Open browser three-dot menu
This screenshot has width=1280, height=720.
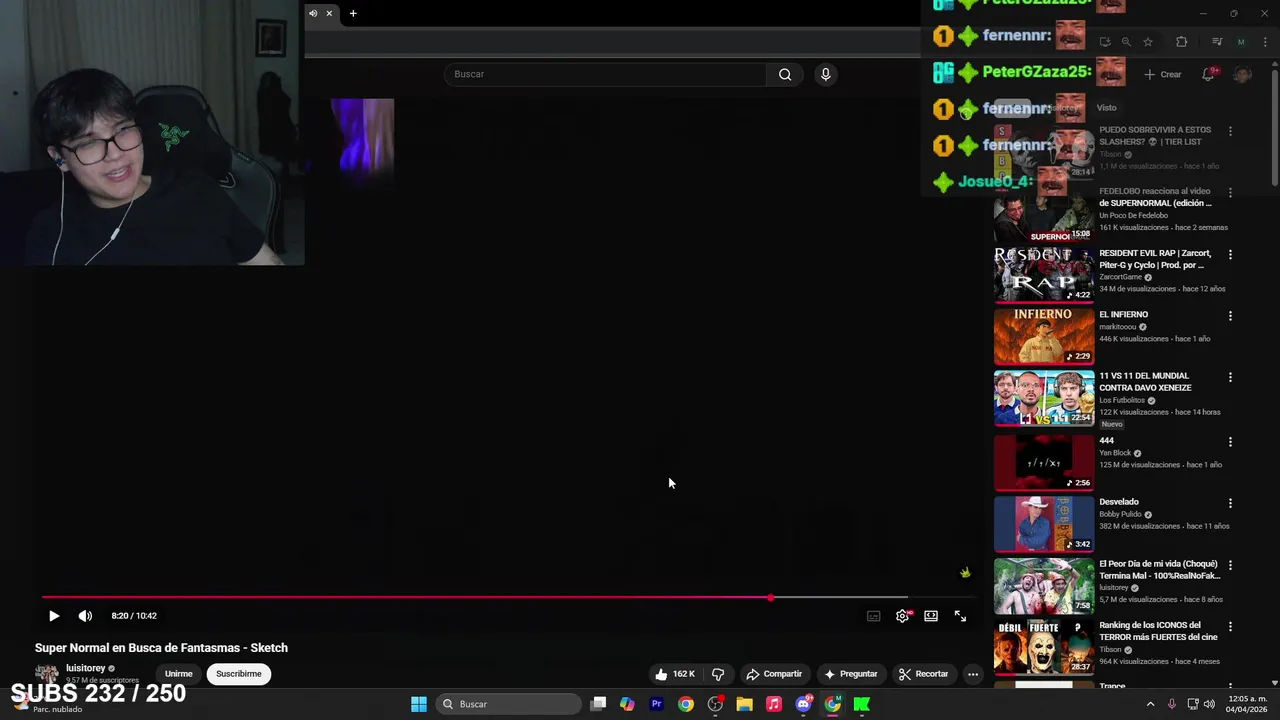pos(1263,42)
